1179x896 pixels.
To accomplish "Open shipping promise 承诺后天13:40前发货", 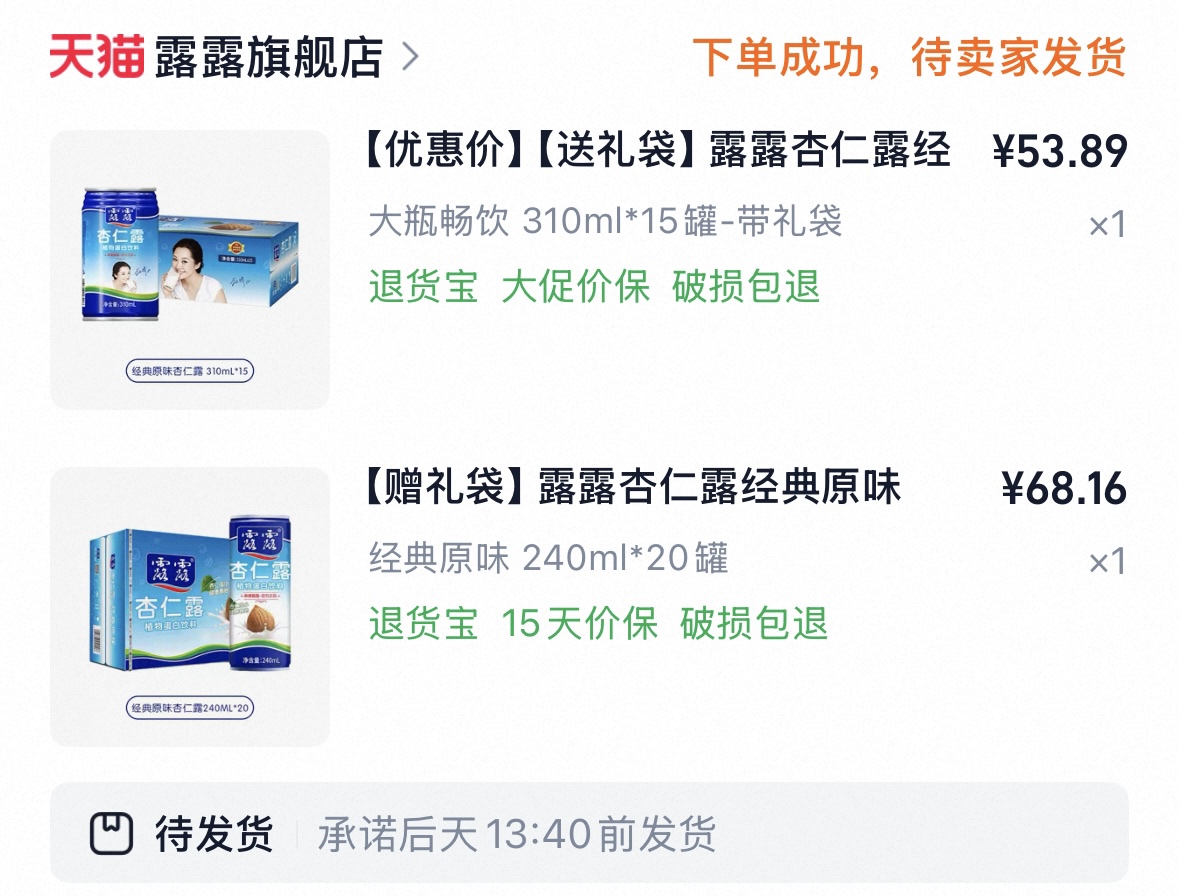I will pos(517,834).
